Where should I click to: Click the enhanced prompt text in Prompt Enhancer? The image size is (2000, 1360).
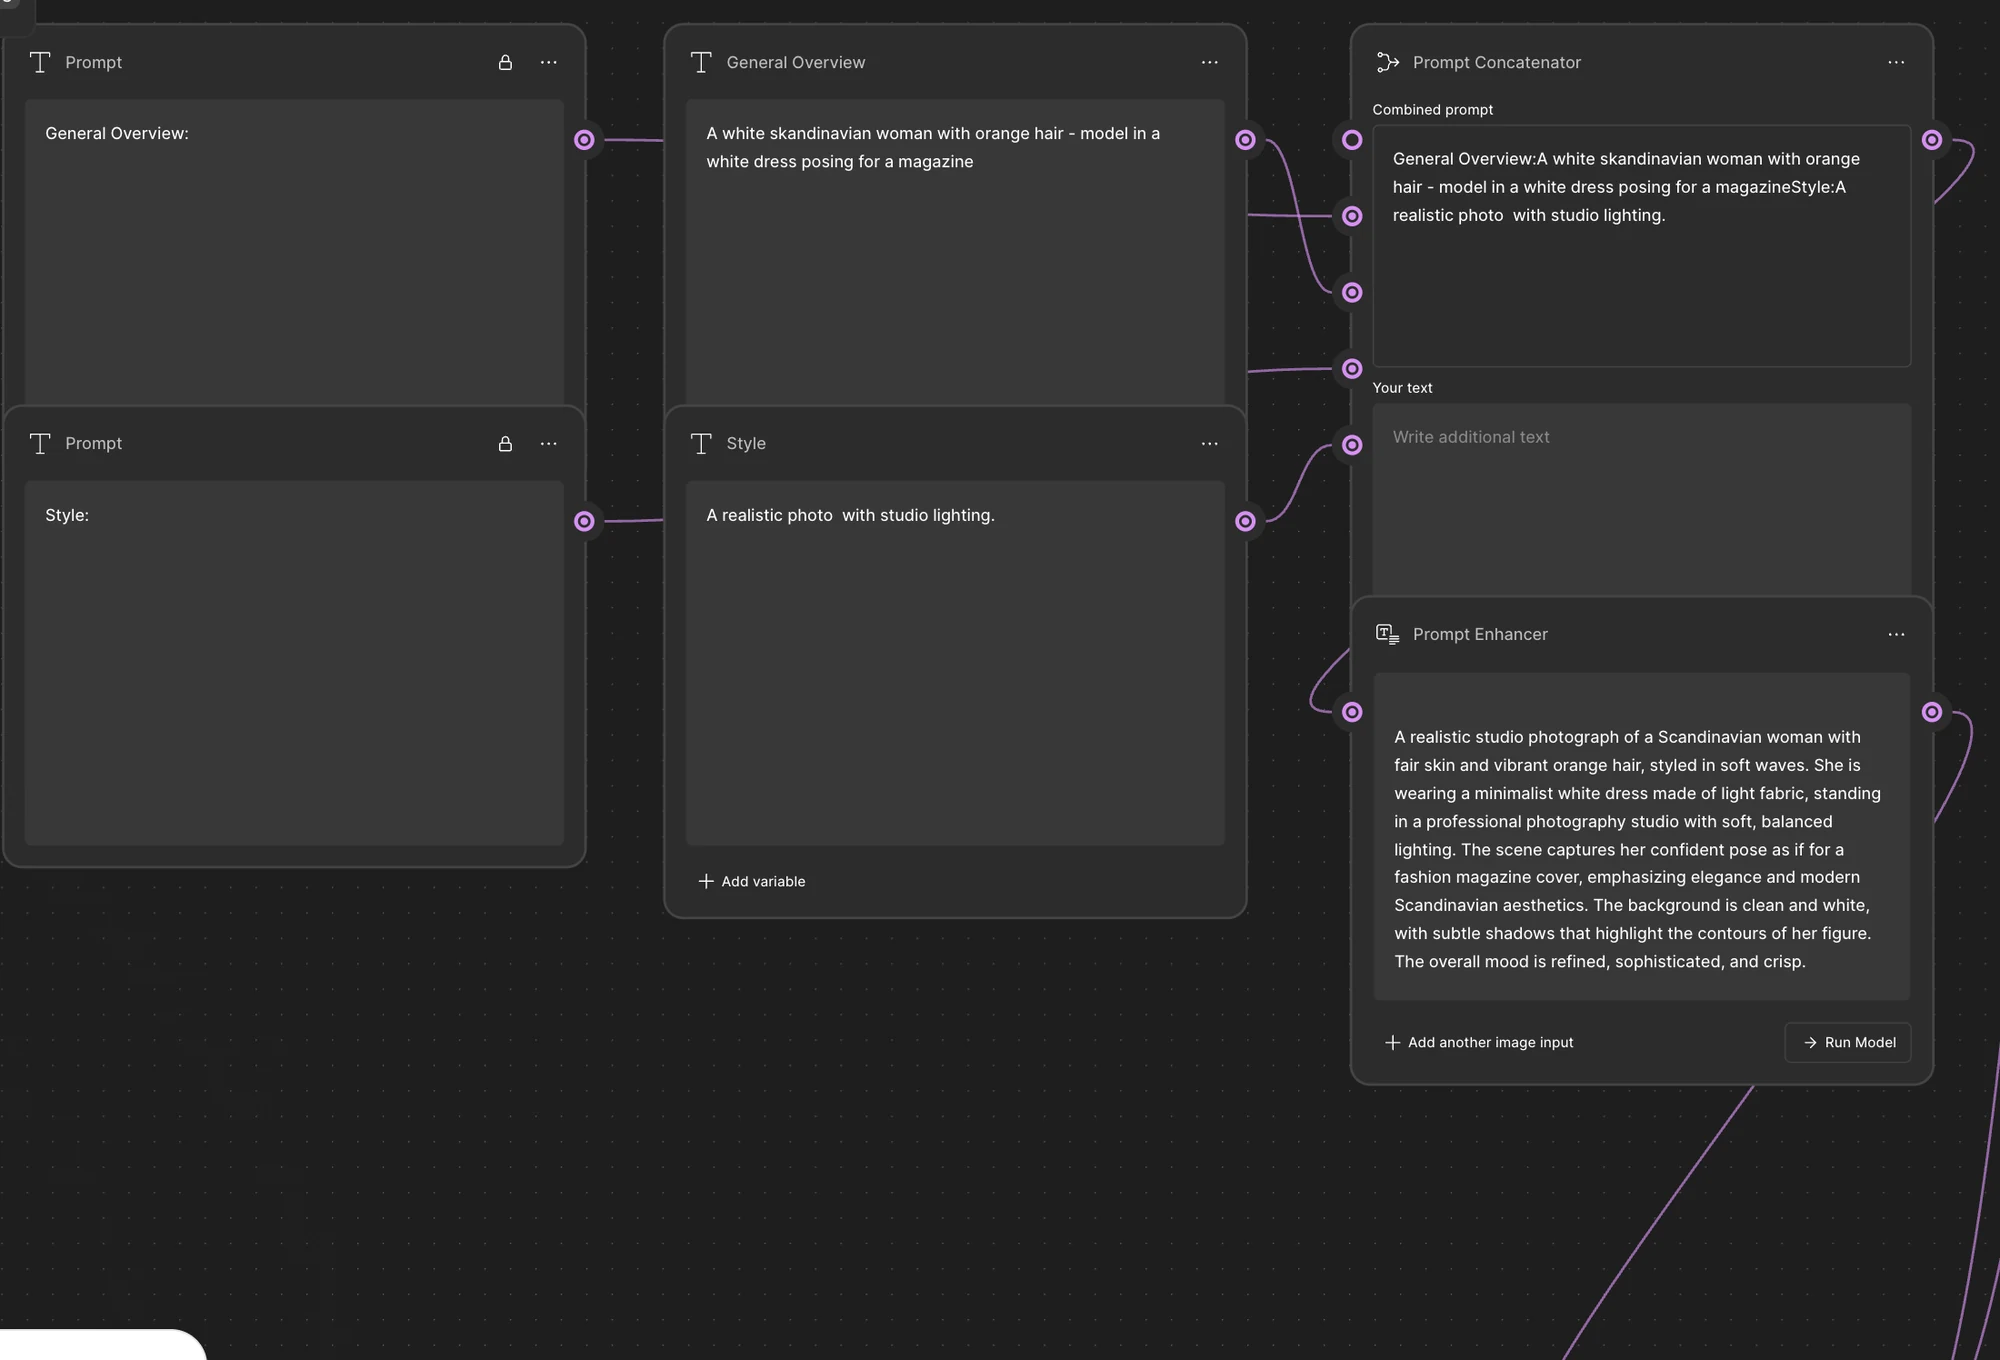[1641, 837]
